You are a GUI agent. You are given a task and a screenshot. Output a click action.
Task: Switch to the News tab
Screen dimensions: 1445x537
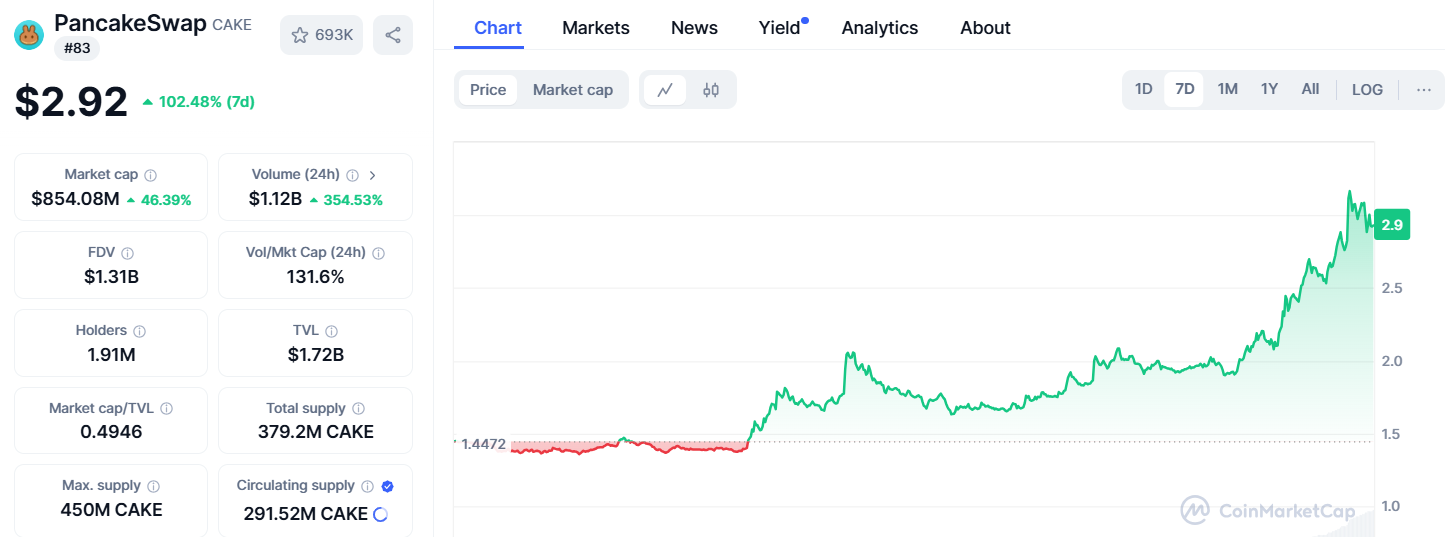[x=694, y=28]
